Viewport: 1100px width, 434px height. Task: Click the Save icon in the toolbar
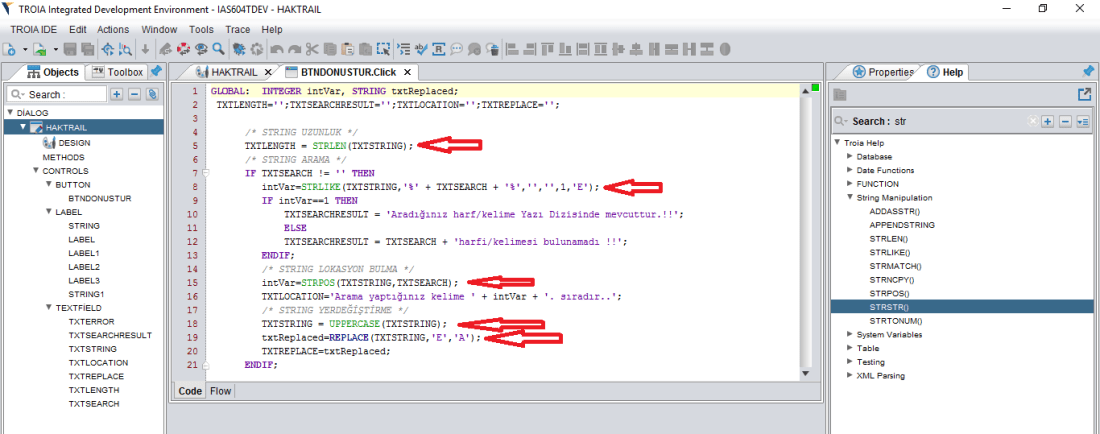[71, 48]
